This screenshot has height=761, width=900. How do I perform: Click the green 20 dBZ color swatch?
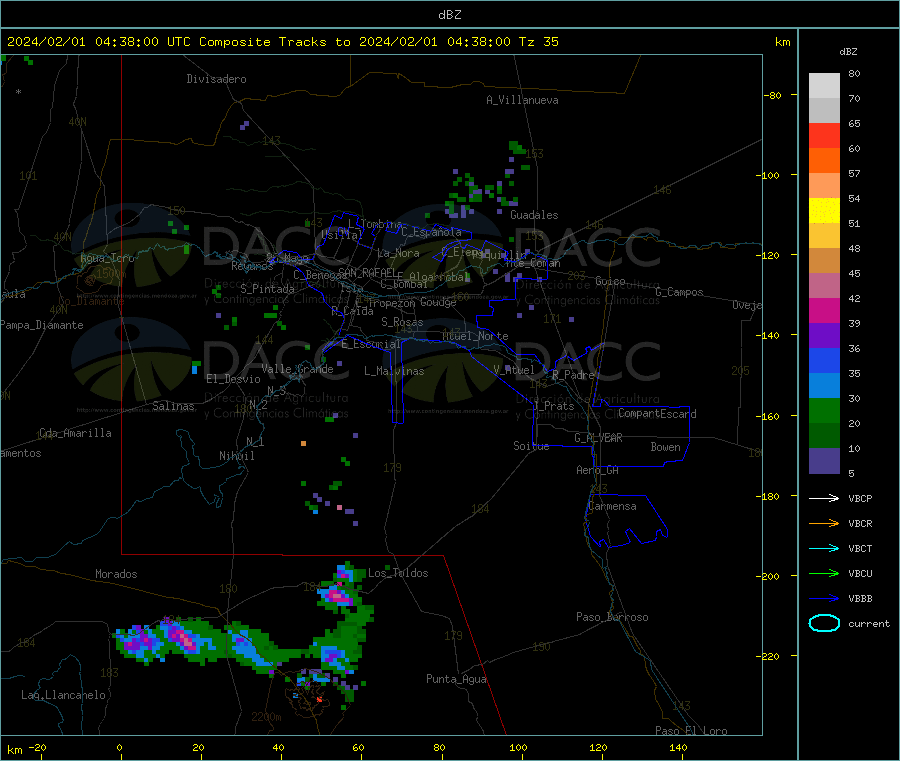point(824,411)
